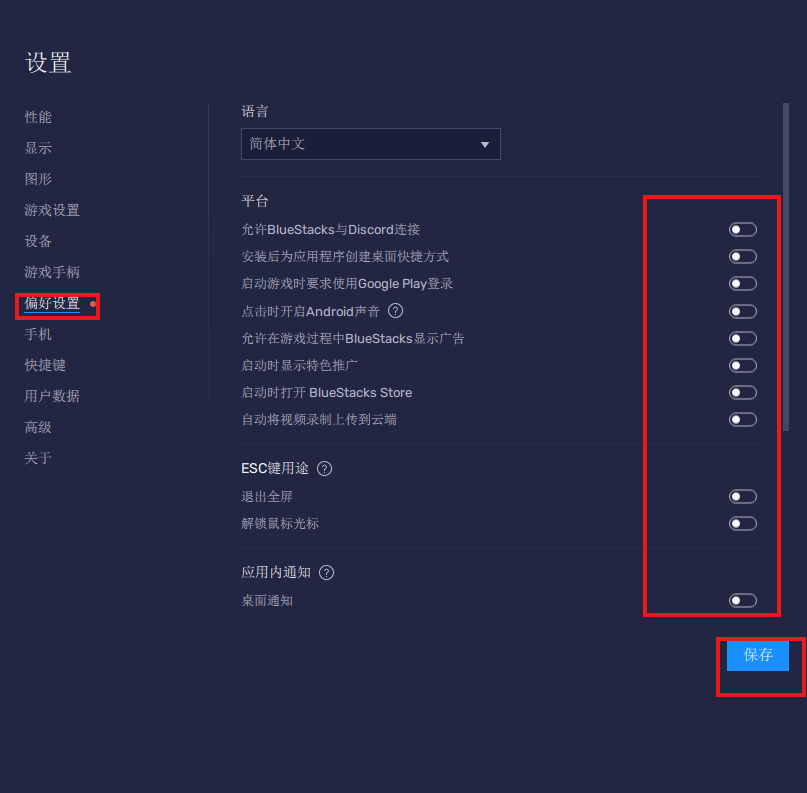Click help icon next to 点击时开启Android声音
This screenshot has width=807, height=793.
point(395,311)
